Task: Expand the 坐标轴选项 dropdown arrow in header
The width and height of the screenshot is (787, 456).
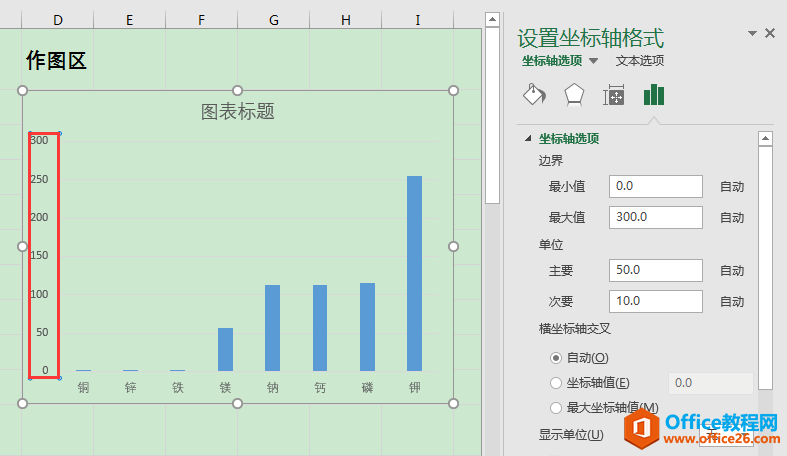Action: [x=593, y=61]
